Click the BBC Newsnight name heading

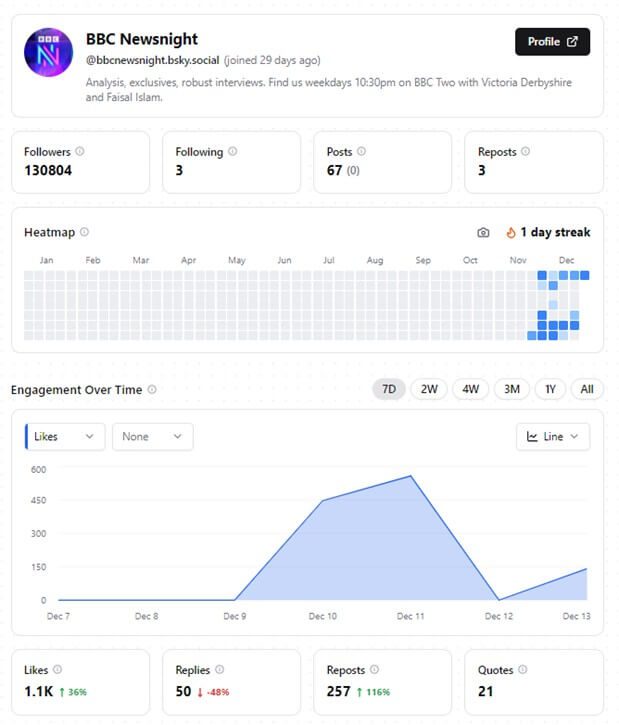tap(142, 39)
